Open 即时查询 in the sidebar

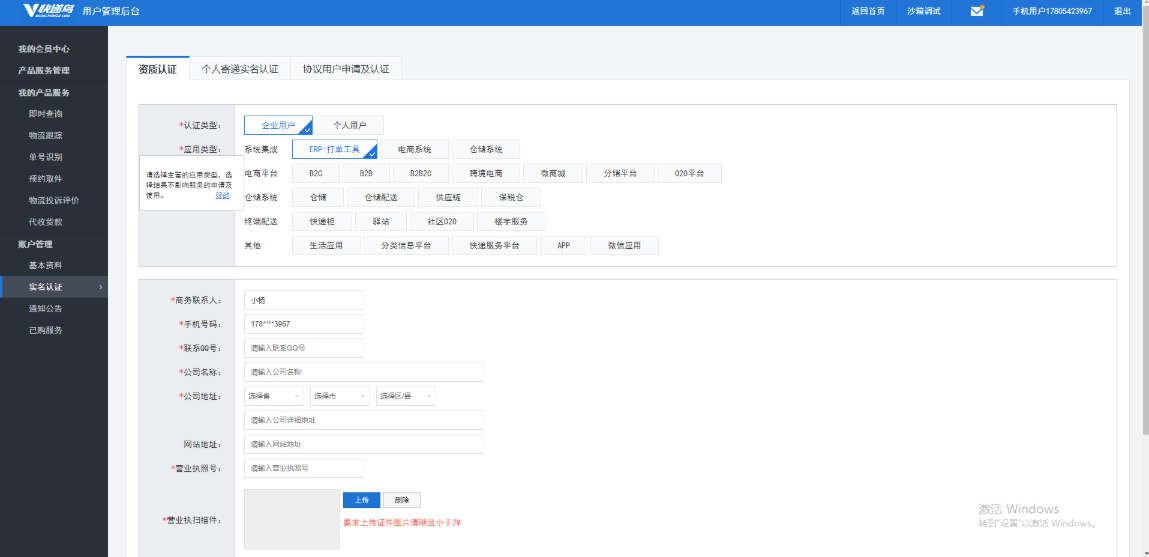45,114
